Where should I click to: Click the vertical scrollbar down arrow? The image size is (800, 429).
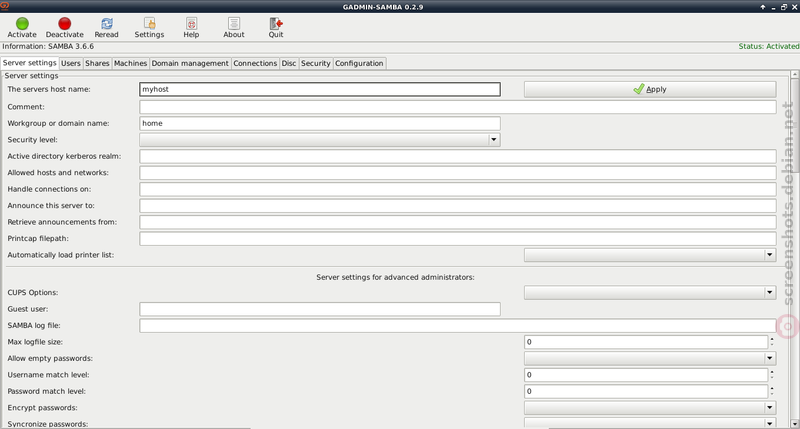pyautogui.click(x=794, y=423)
